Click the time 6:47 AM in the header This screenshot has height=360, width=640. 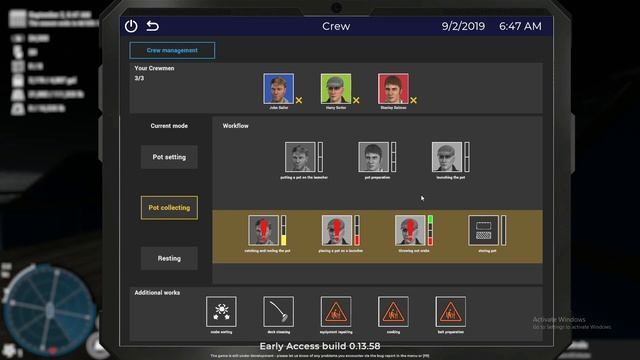click(x=520, y=26)
